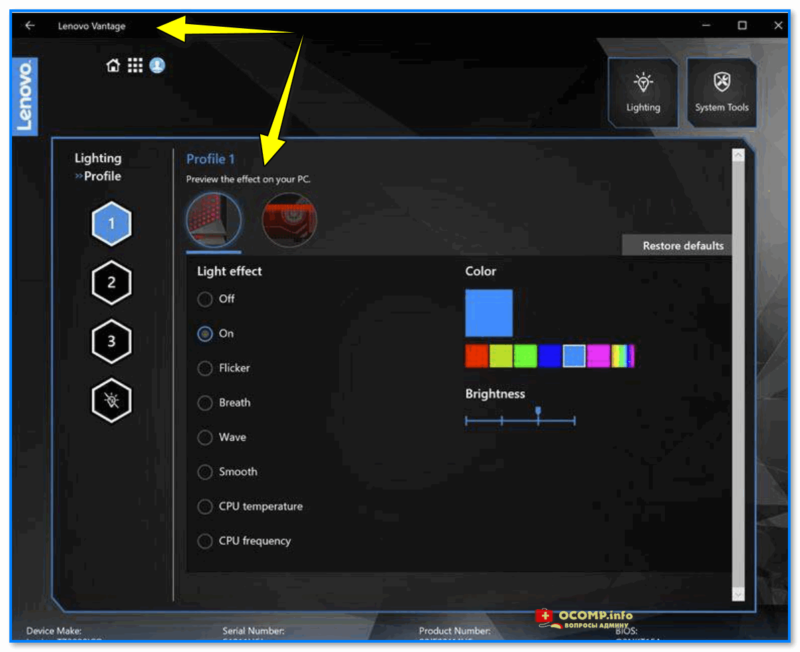Viewport: 800px width, 652px height.
Task: Choose the Wave light effect
Action: coord(205,438)
